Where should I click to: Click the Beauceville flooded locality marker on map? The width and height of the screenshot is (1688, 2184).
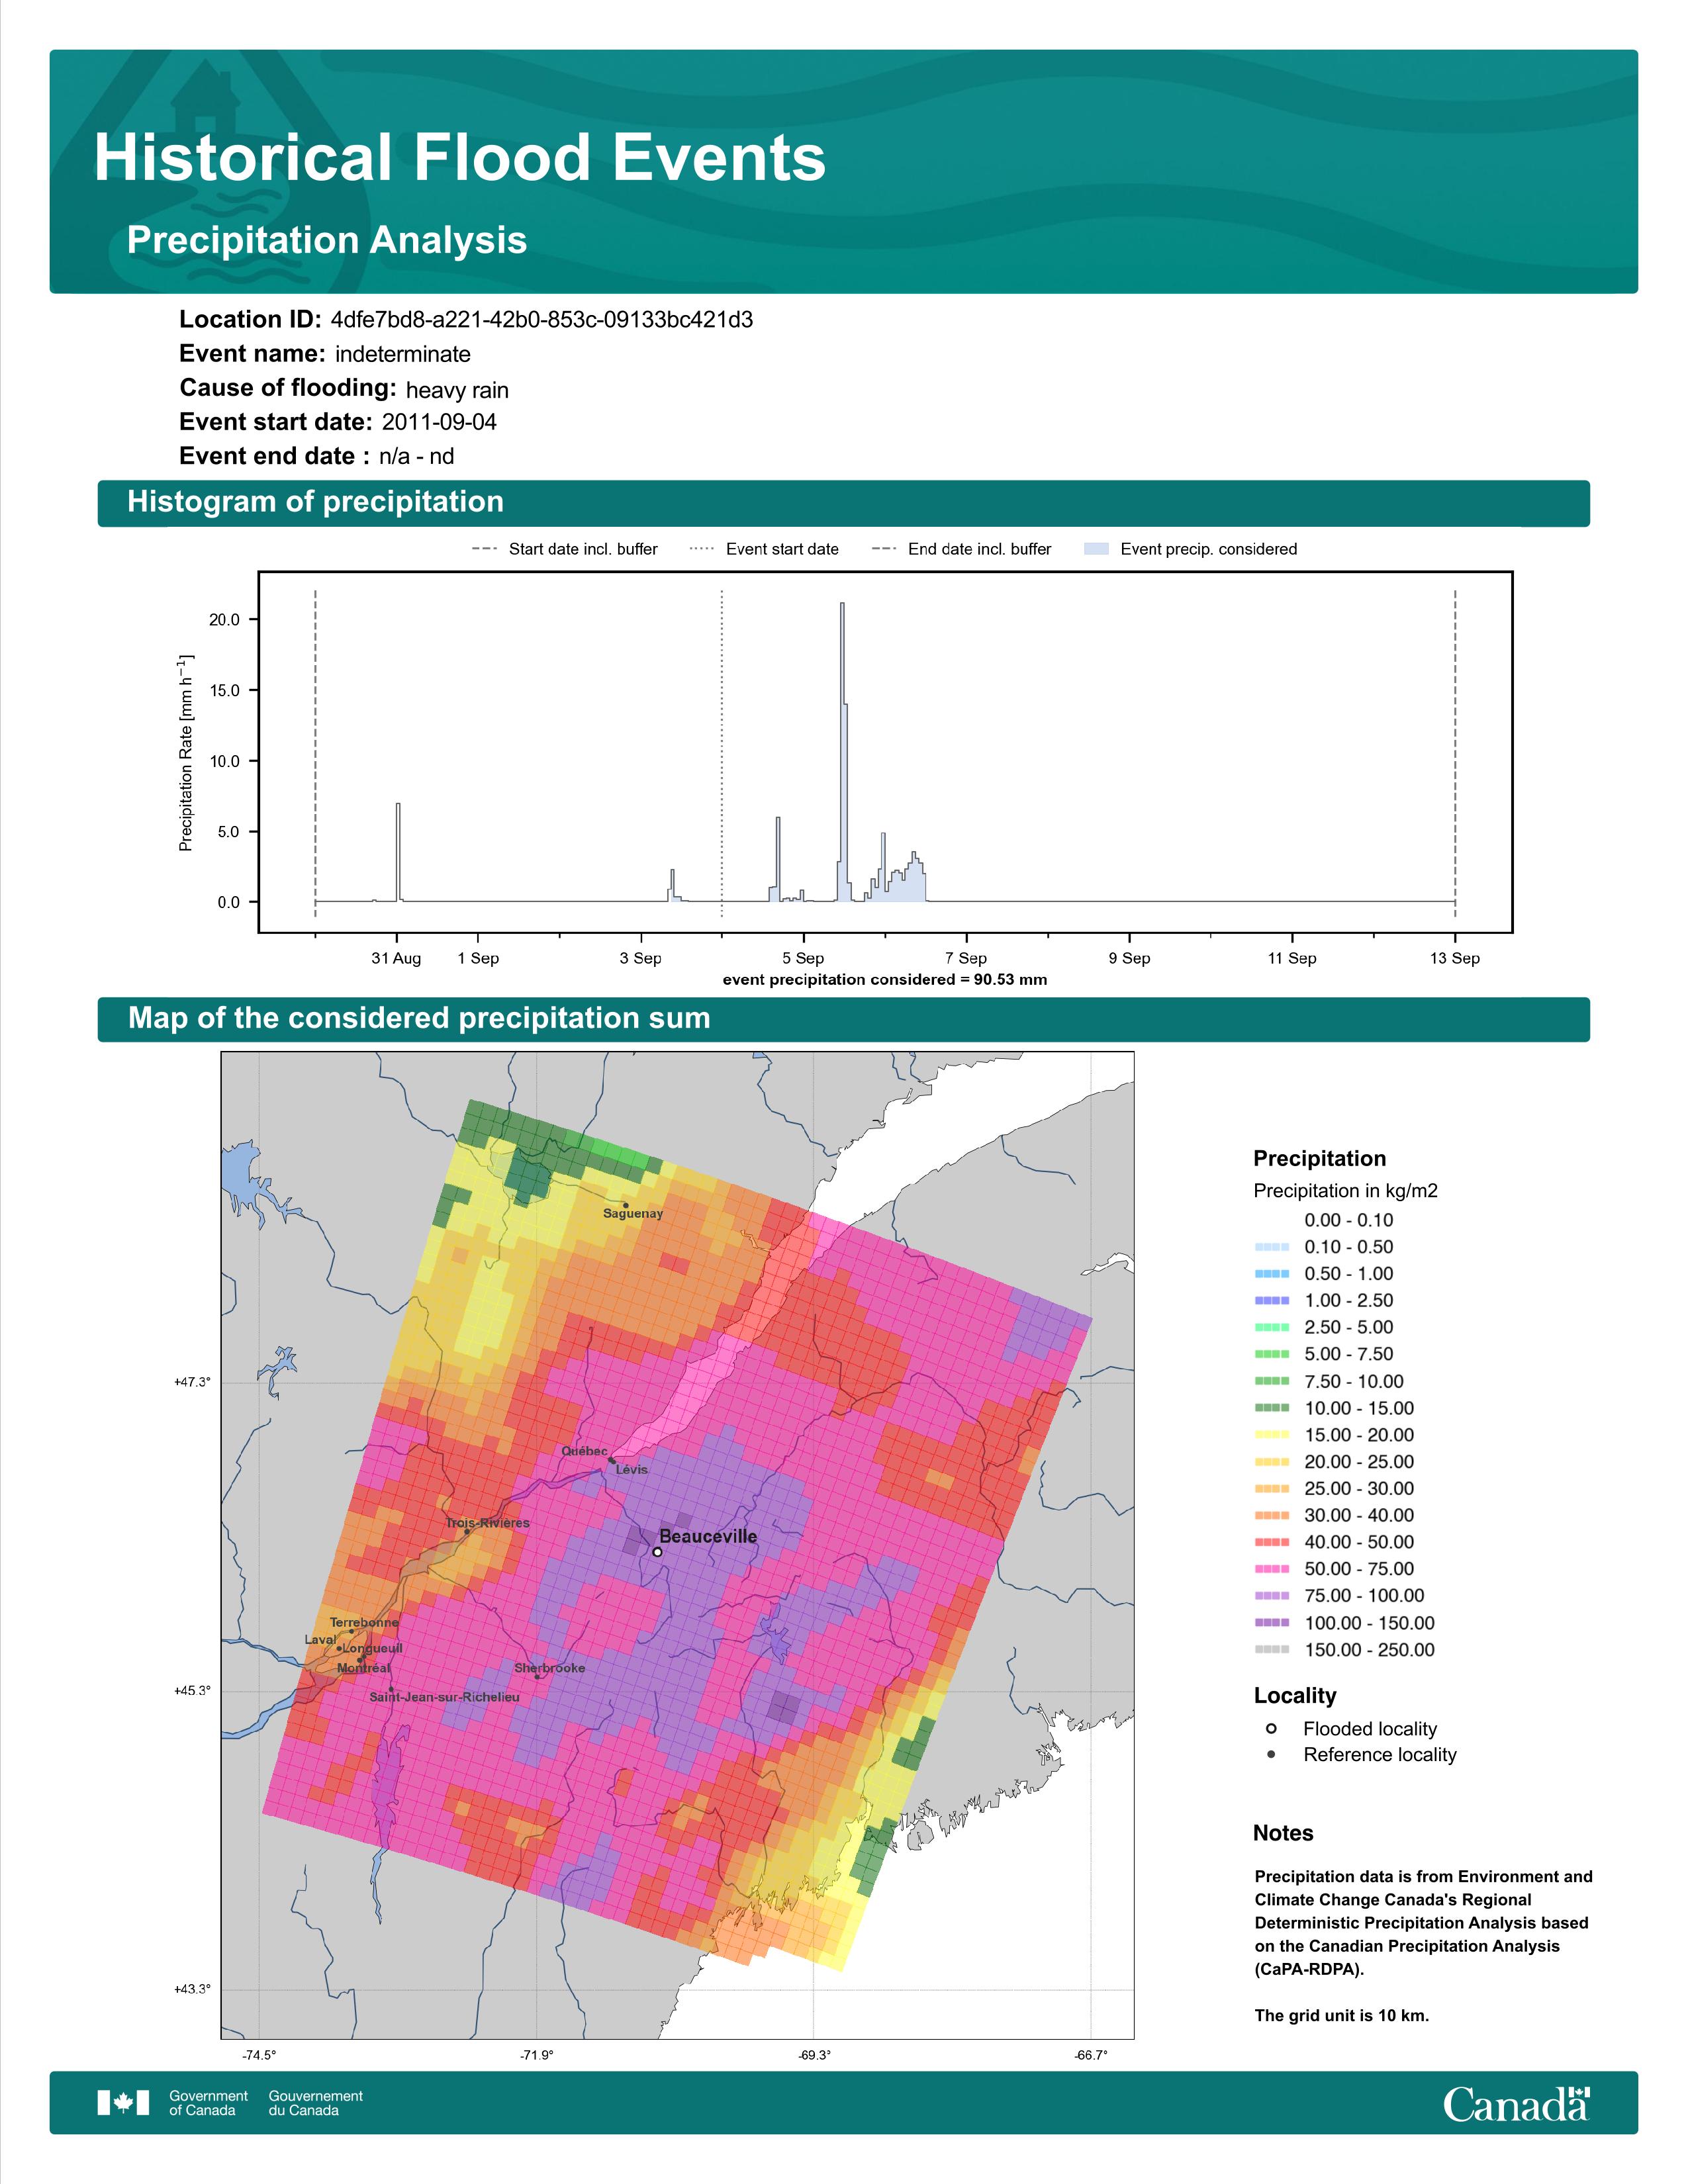click(x=657, y=1552)
